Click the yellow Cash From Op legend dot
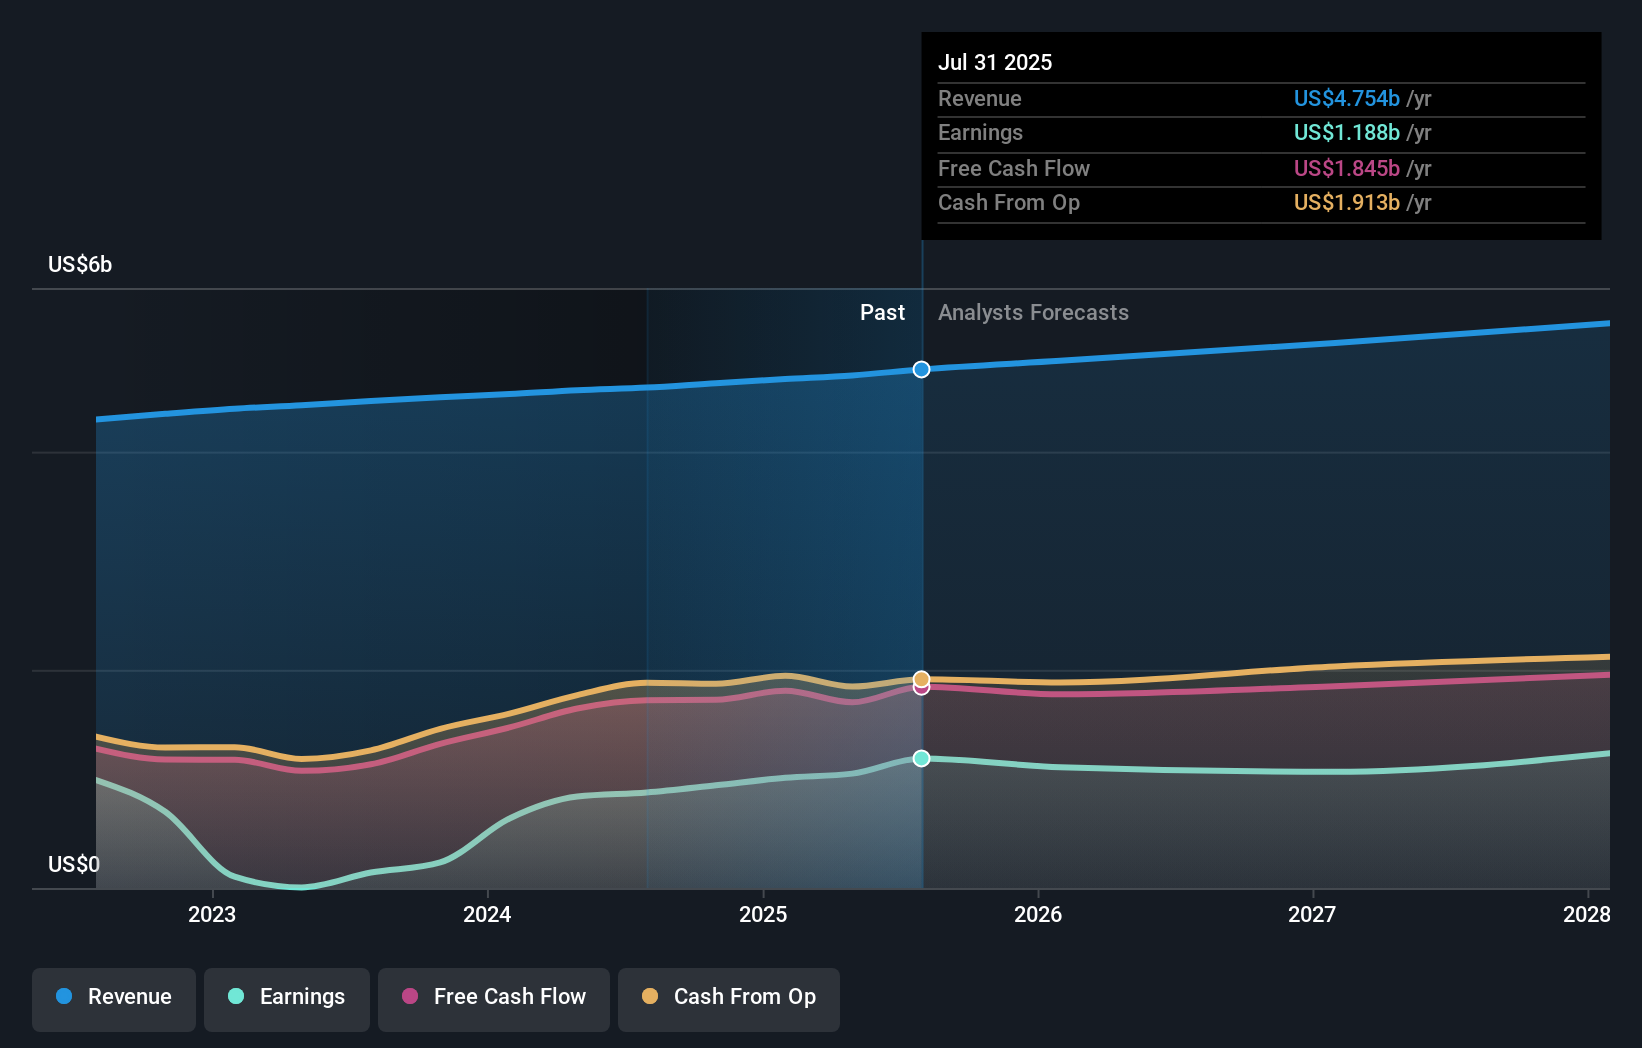The height and width of the screenshot is (1048, 1642). [650, 997]
